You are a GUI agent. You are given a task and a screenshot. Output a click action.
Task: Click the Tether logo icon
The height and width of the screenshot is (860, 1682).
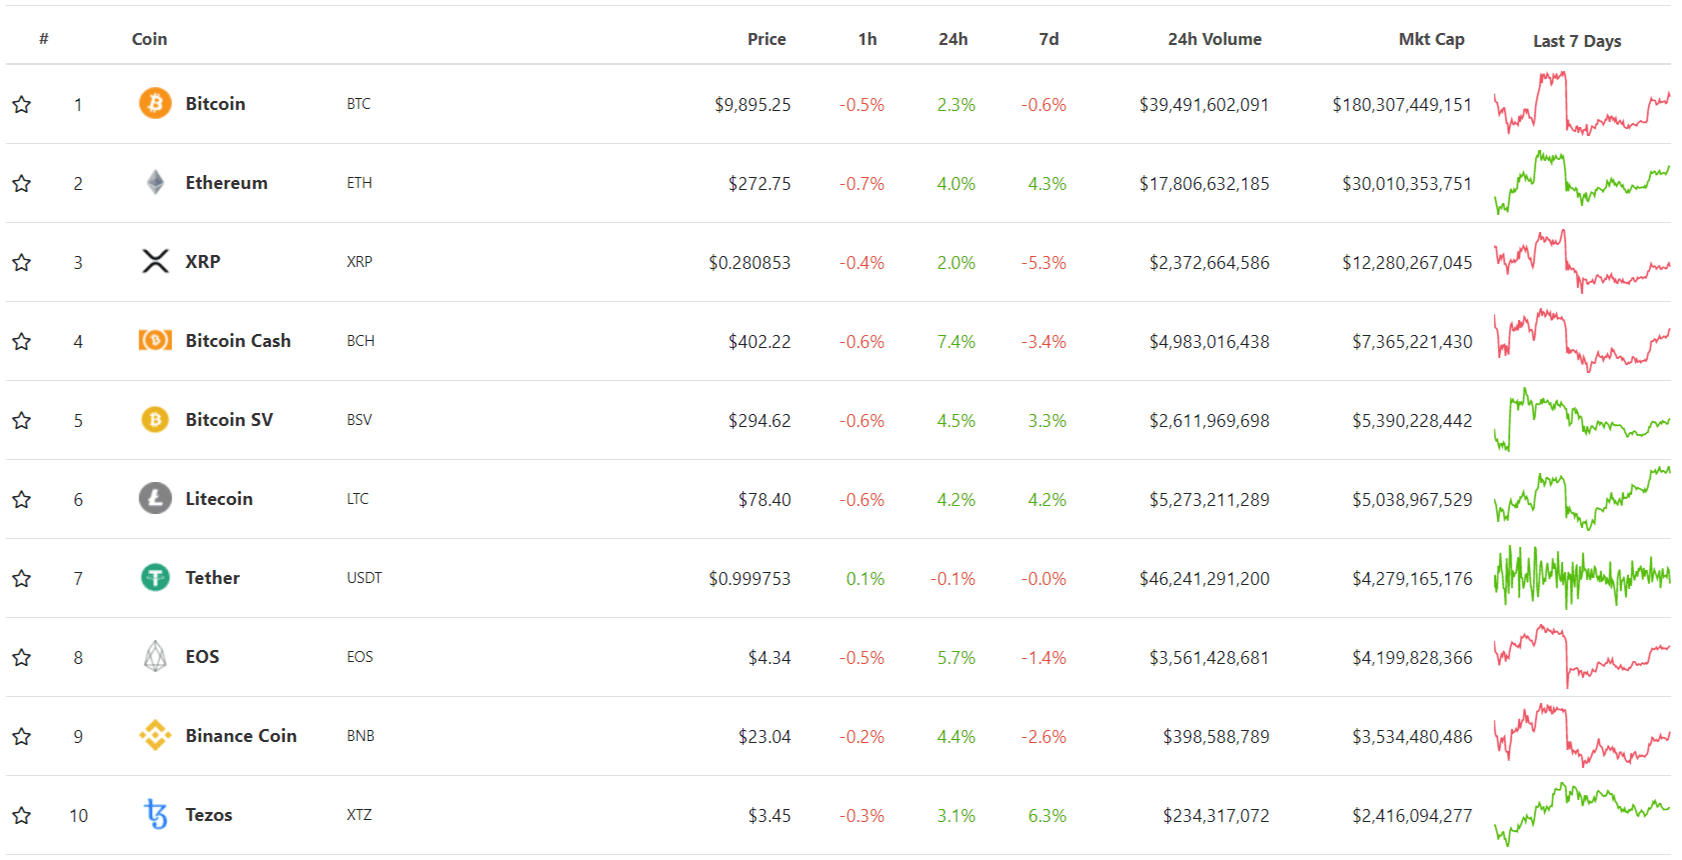155,577
